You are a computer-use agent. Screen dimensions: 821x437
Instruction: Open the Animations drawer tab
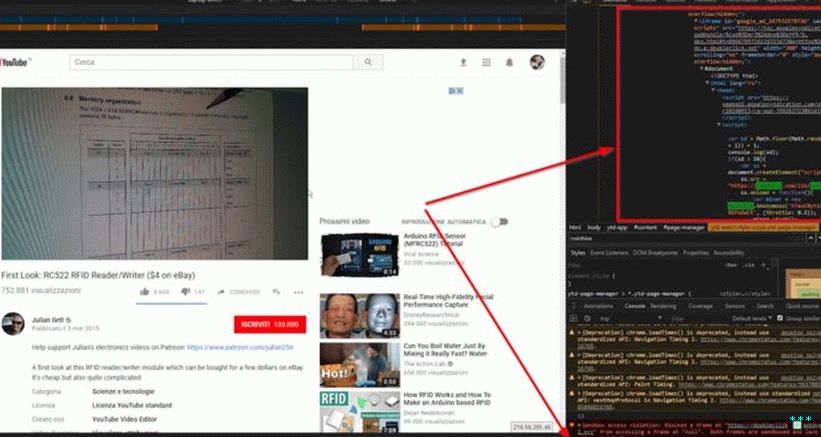(x=598, y=306)
